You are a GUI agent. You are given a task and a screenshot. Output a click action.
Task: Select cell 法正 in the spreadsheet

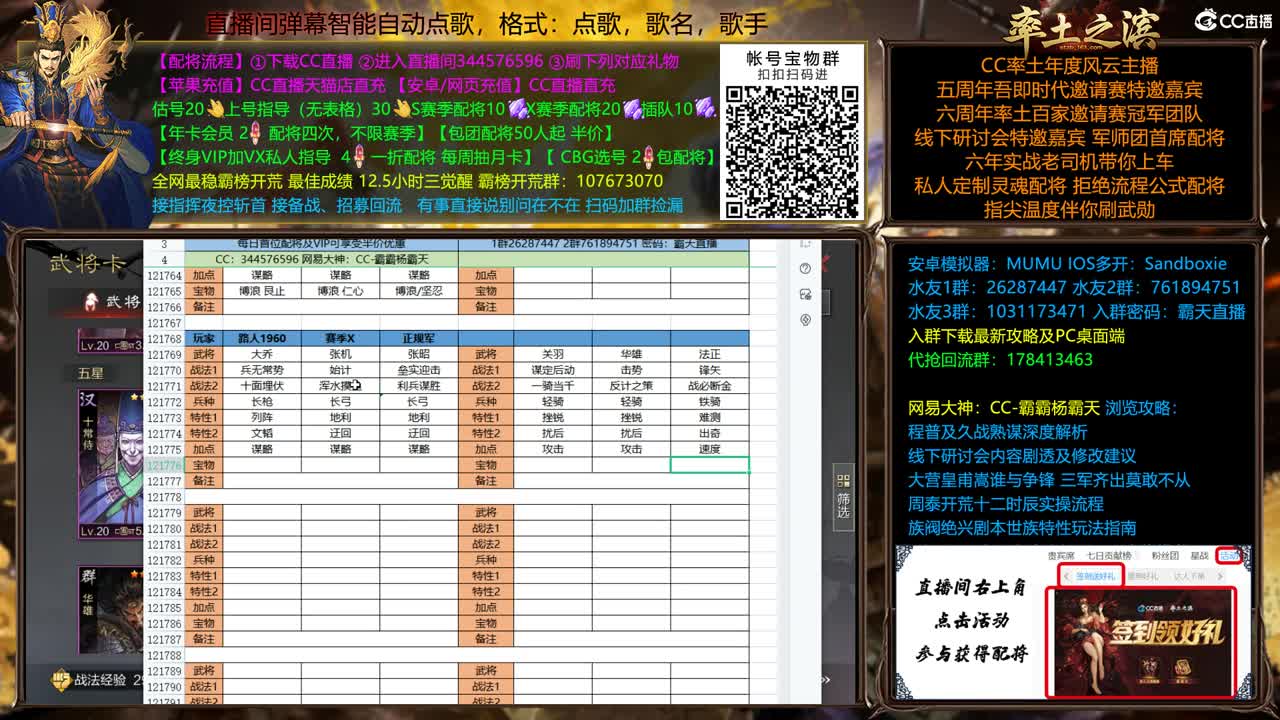709,354
